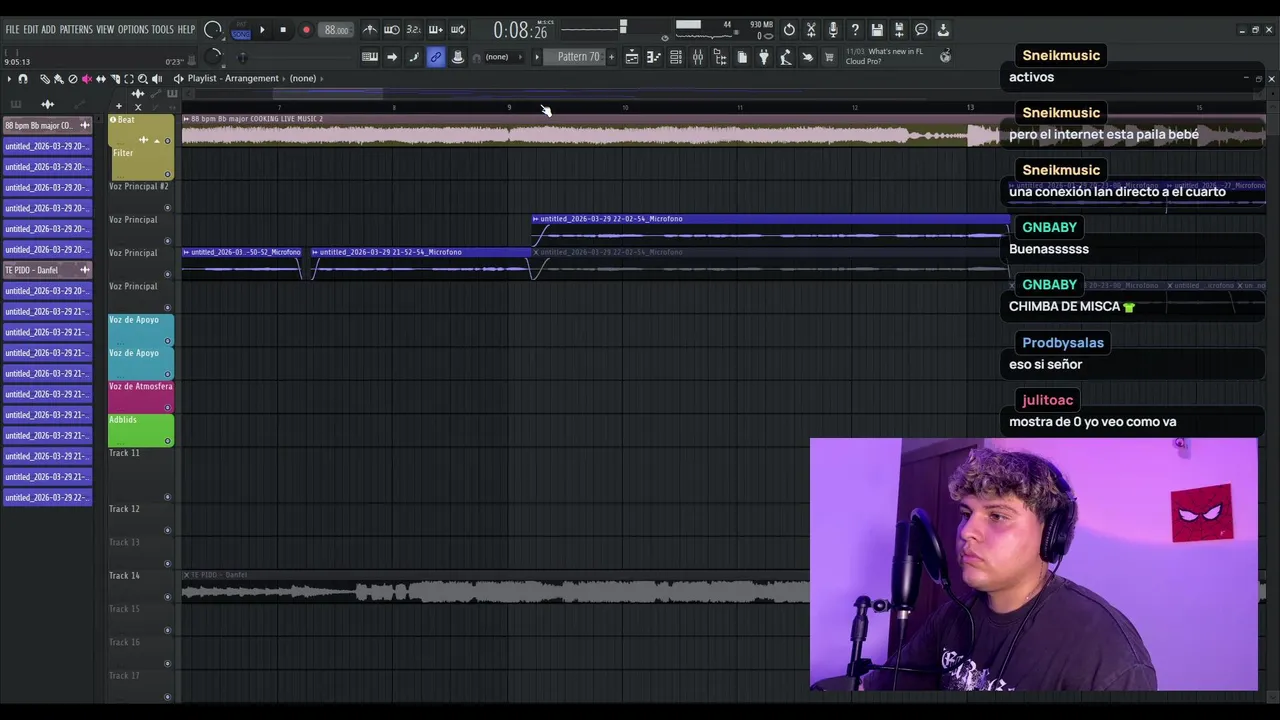The width and height of the screenshot is (1280, 720).
Task: Save project with floppy disk icon
Action: (x=877, y=30)
